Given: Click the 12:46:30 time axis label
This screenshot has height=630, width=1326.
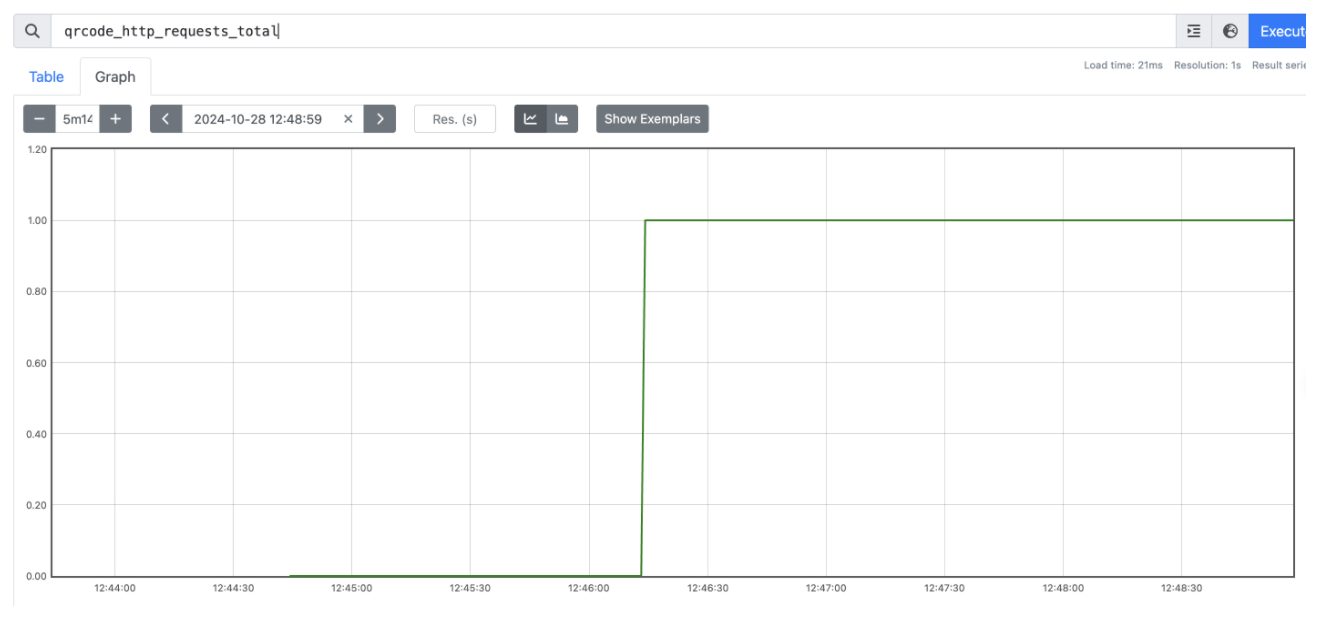Looking at the screenshot, I should point(707,588).
